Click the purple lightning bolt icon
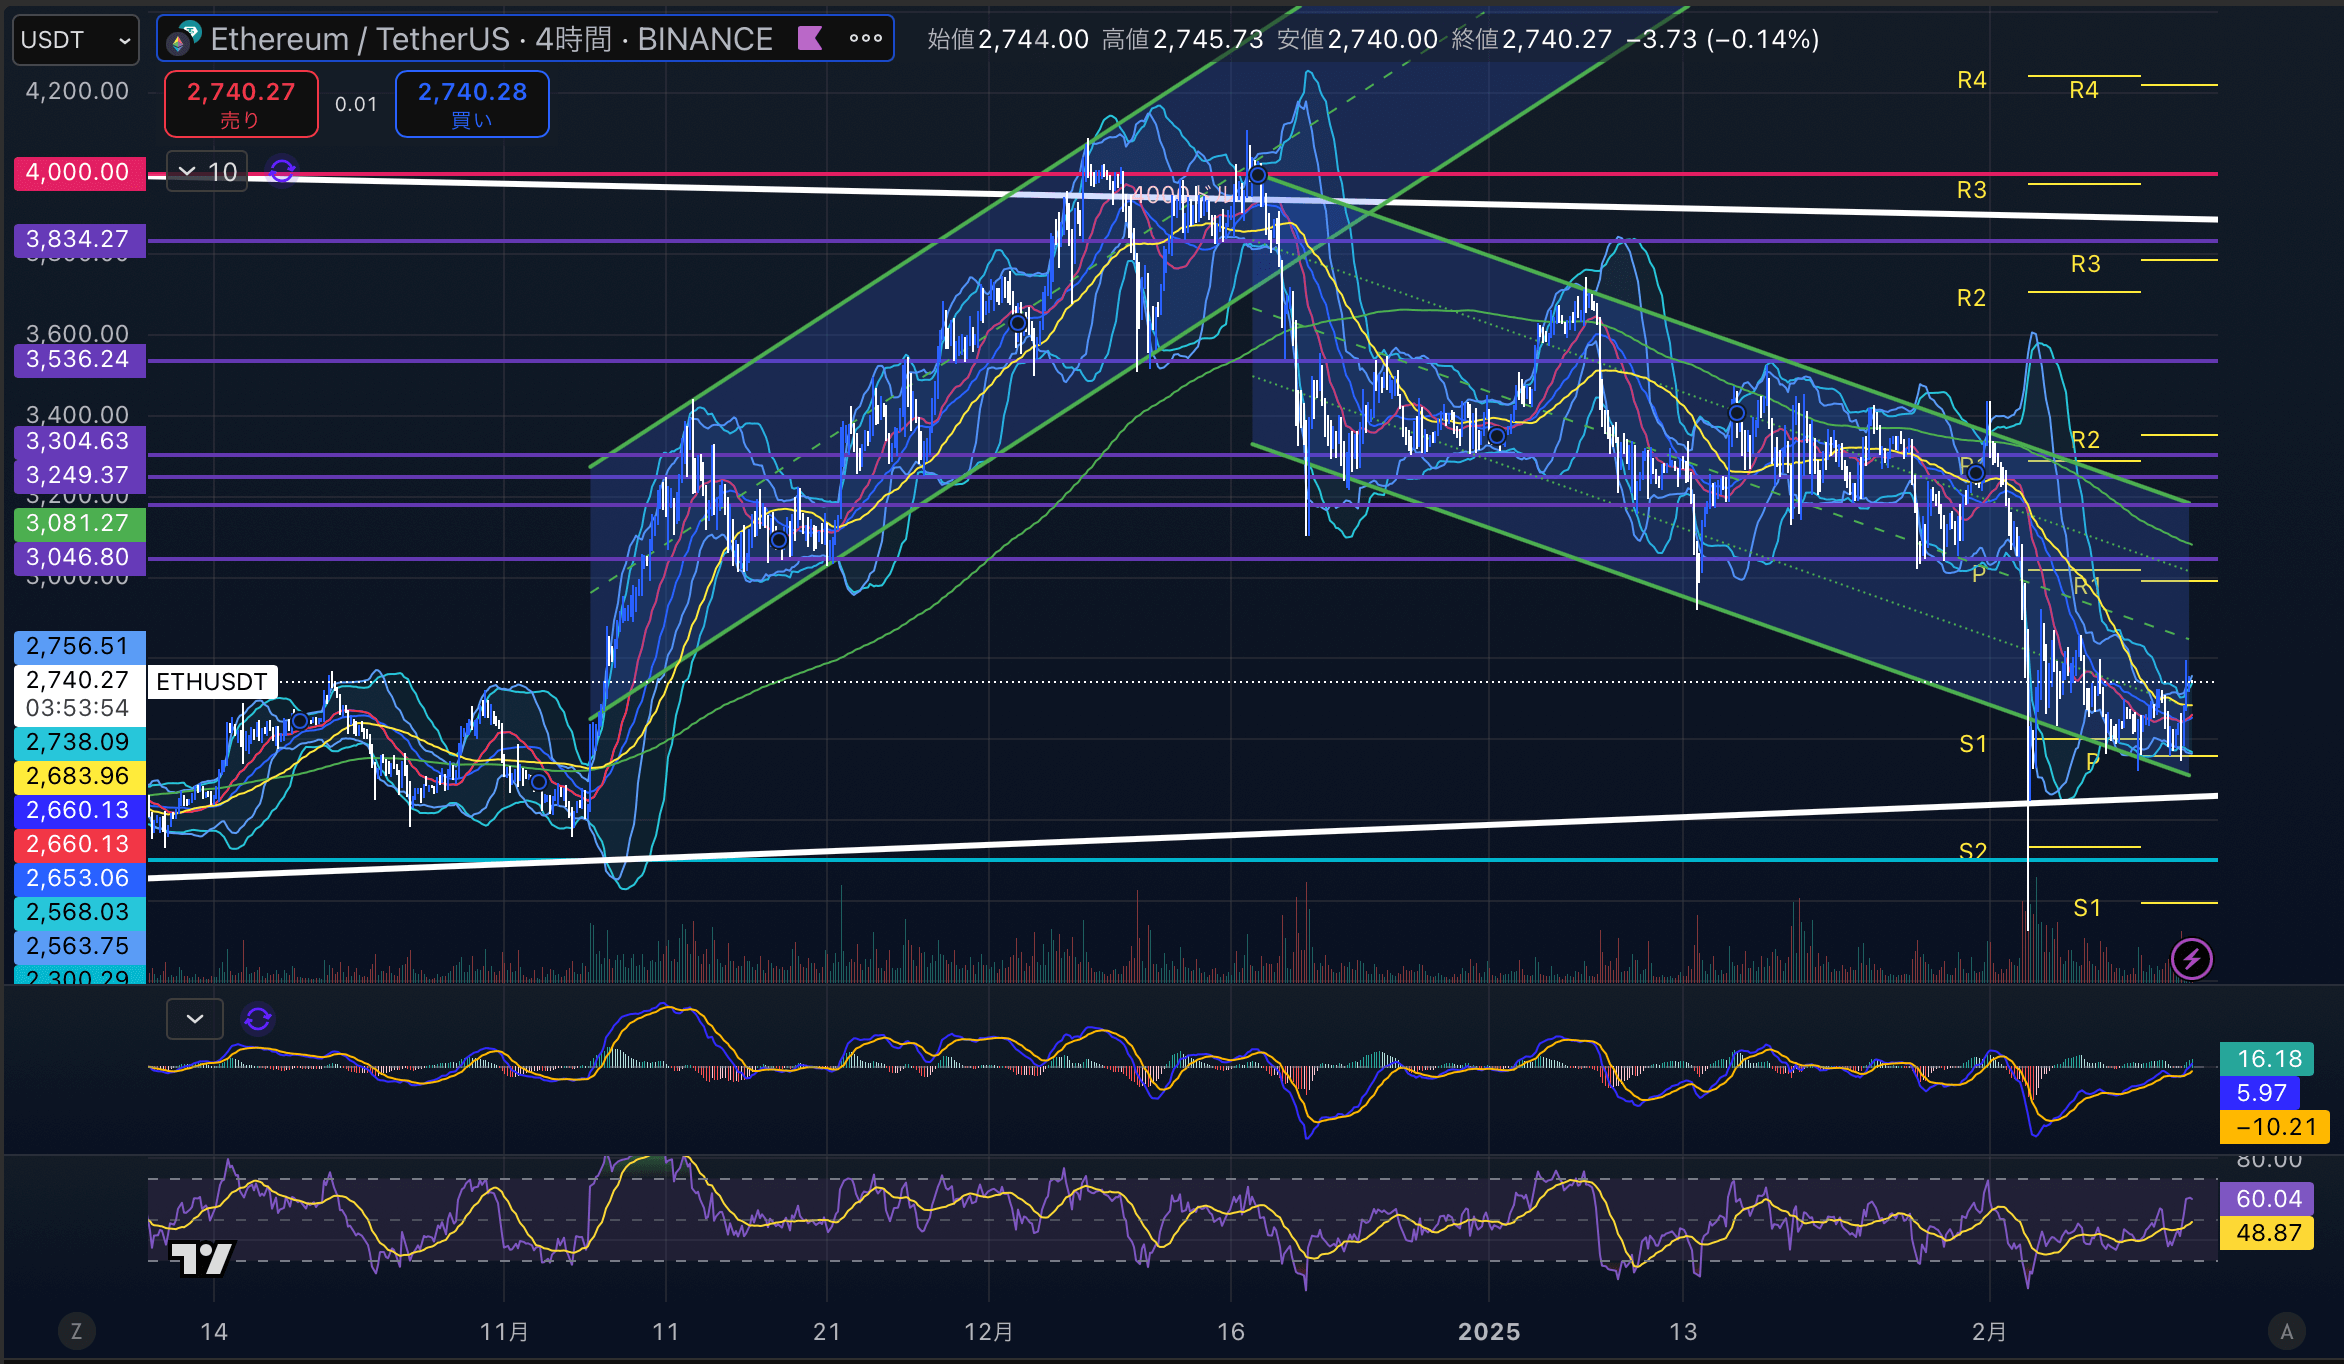This screenshot has height=1364, width=2344. (x=2192, y=960)
